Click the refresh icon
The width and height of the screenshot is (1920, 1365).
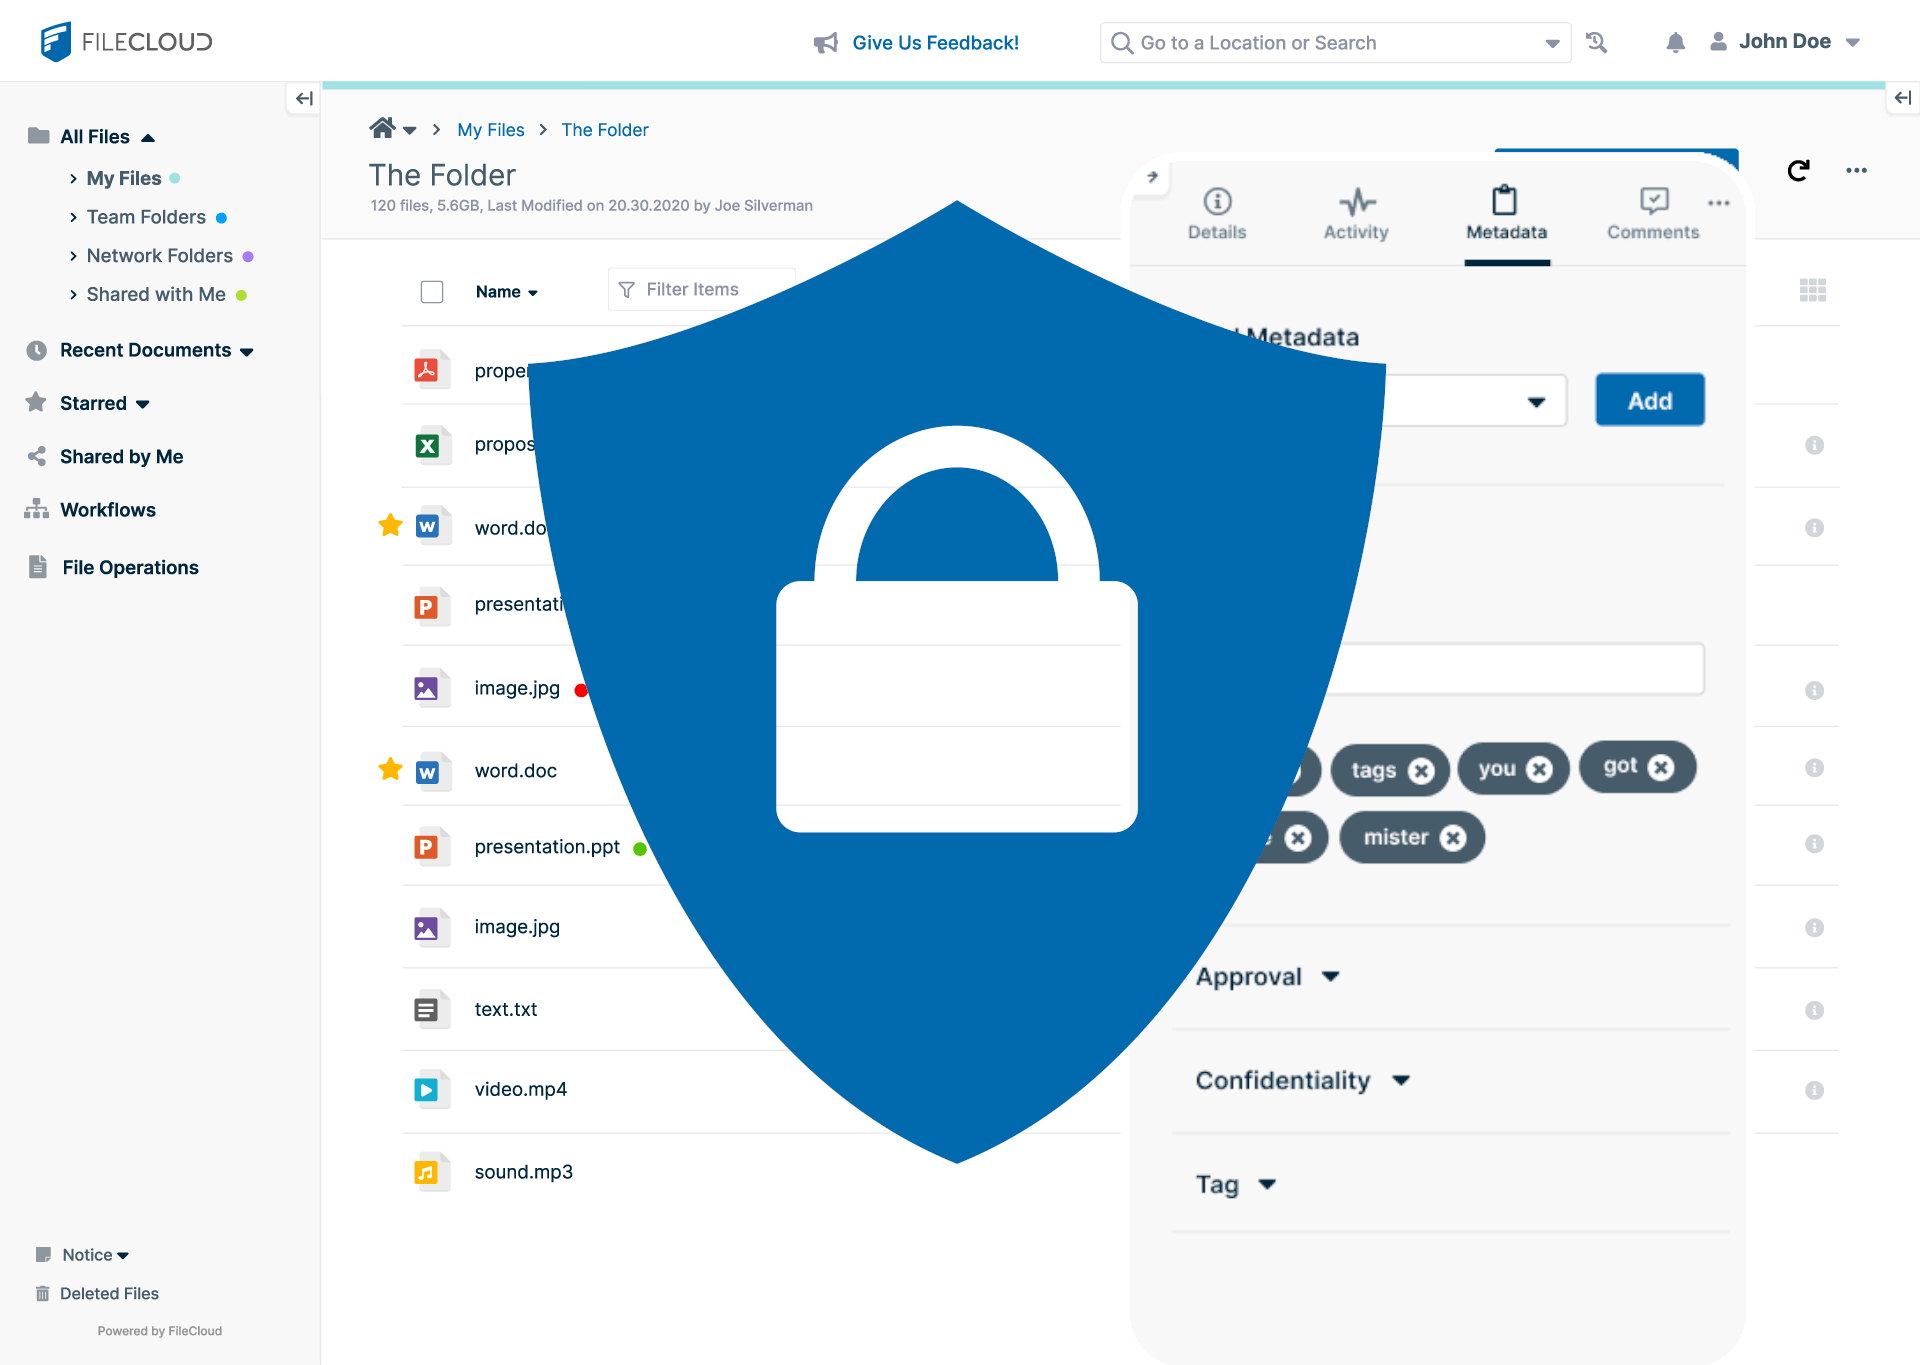(x=1798, y=171)
